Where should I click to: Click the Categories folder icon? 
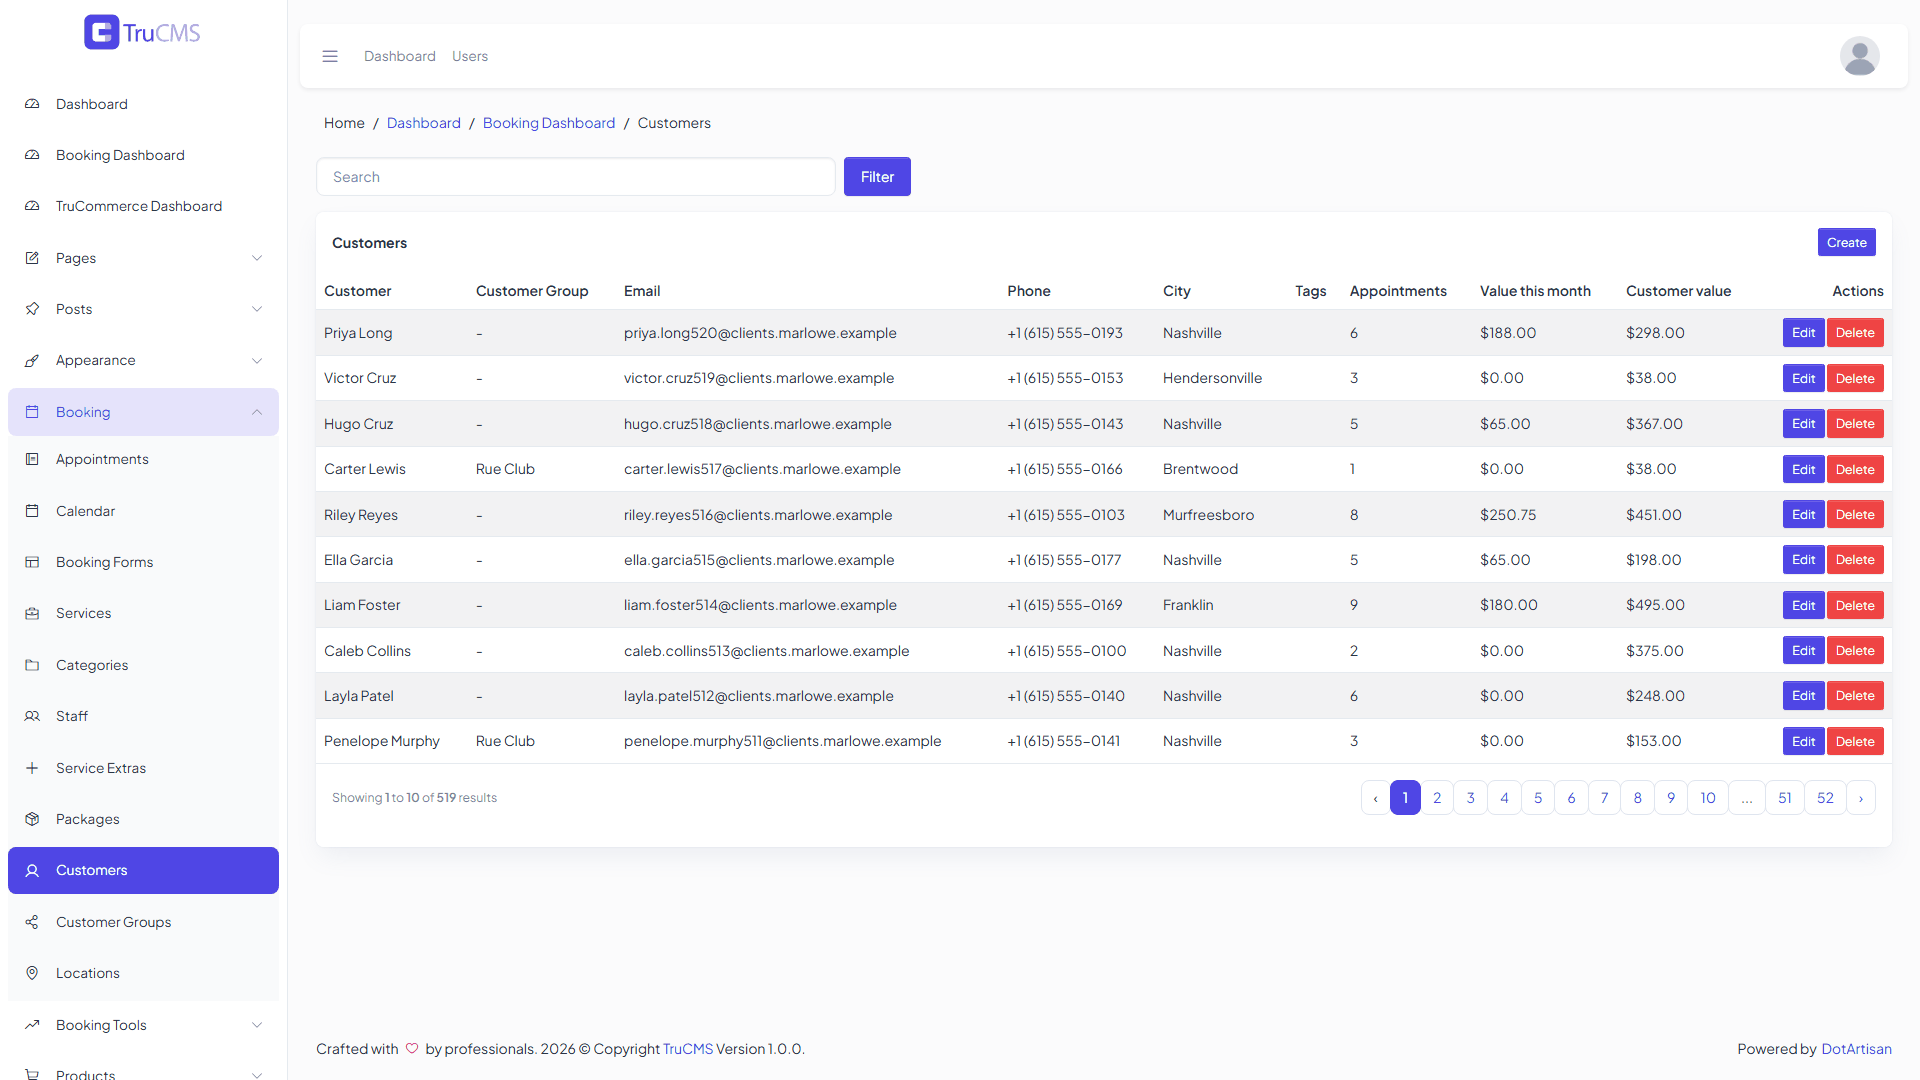(x=32, y=665)
